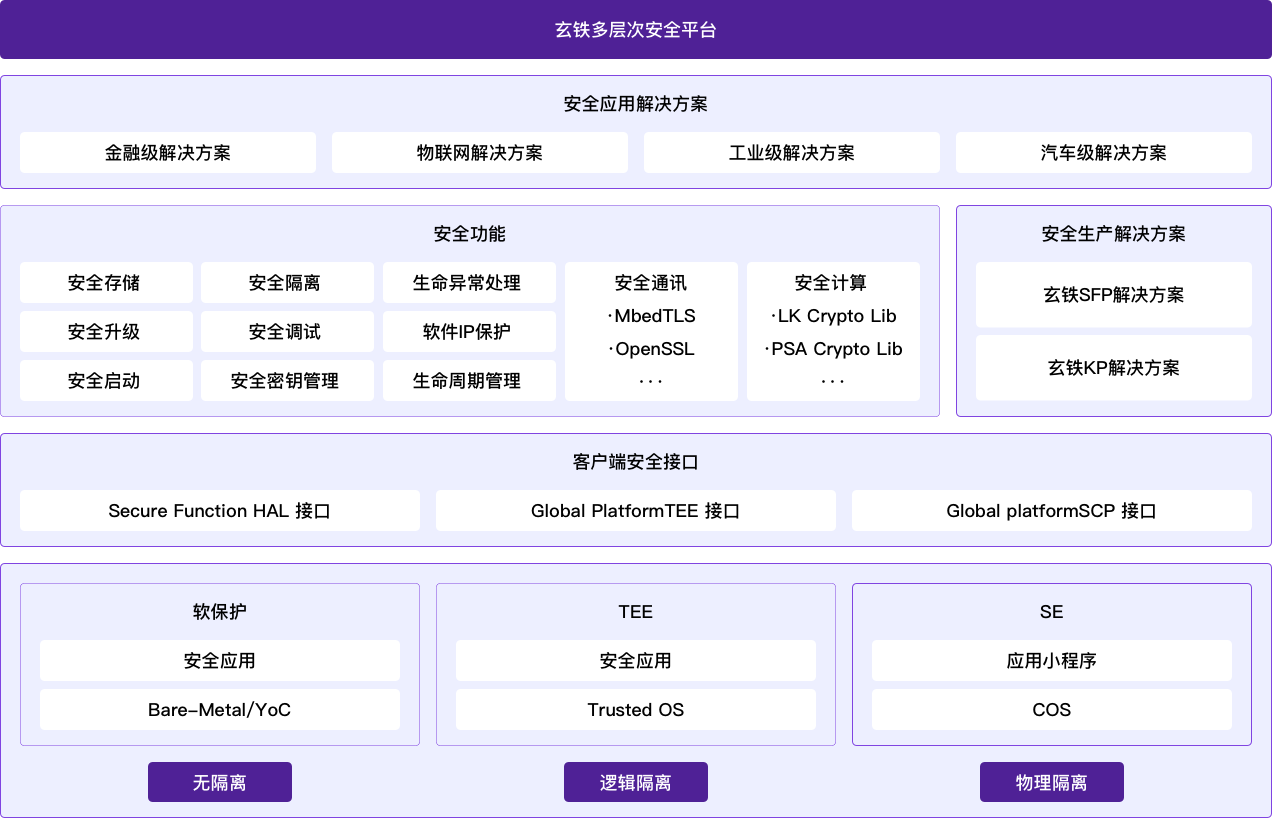1272x818 pixels.
Task: Click 安全应用 in the 软保护 panel
Action: 220,661
